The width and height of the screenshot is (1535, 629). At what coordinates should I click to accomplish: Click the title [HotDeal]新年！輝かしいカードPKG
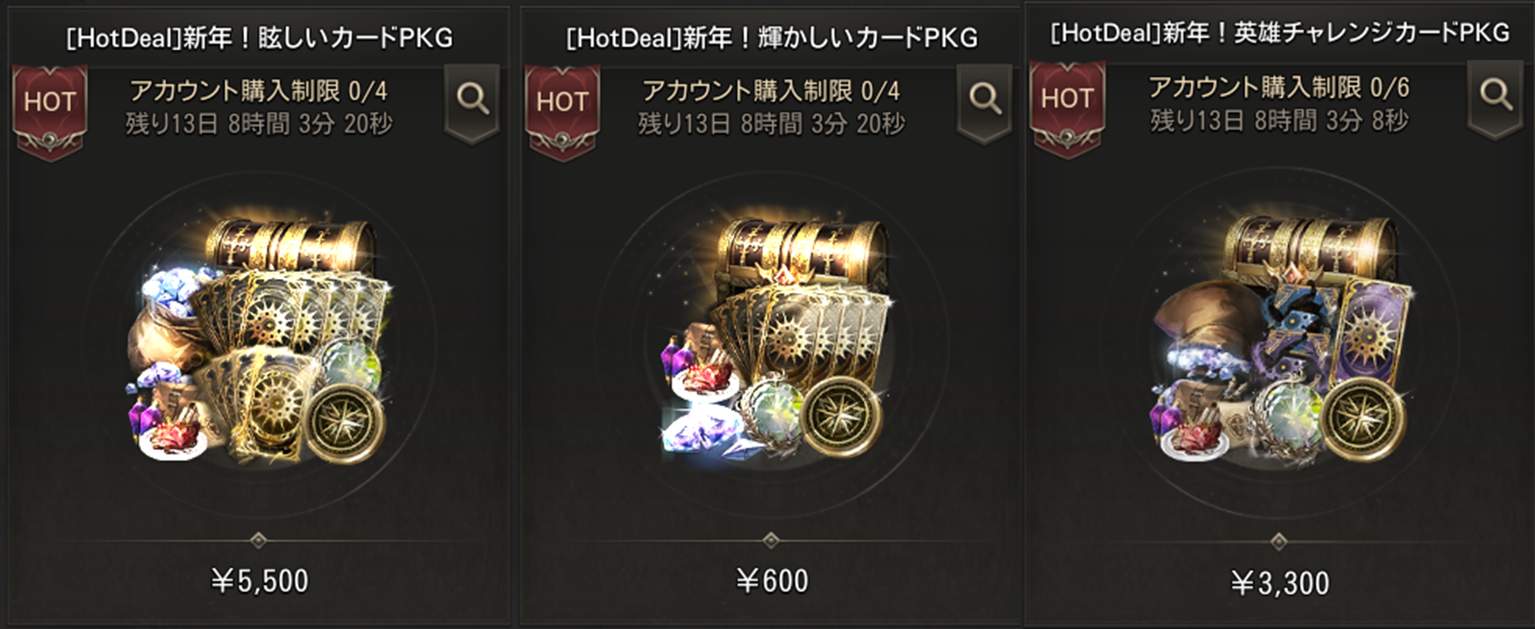771,39
